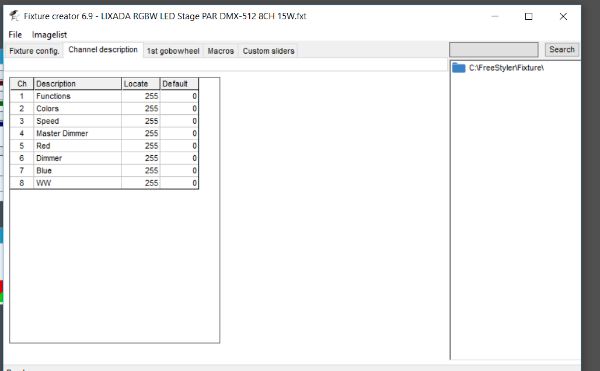Open the Imagelist menu
This screenshot has height=371, width=600.
[49, 35]
